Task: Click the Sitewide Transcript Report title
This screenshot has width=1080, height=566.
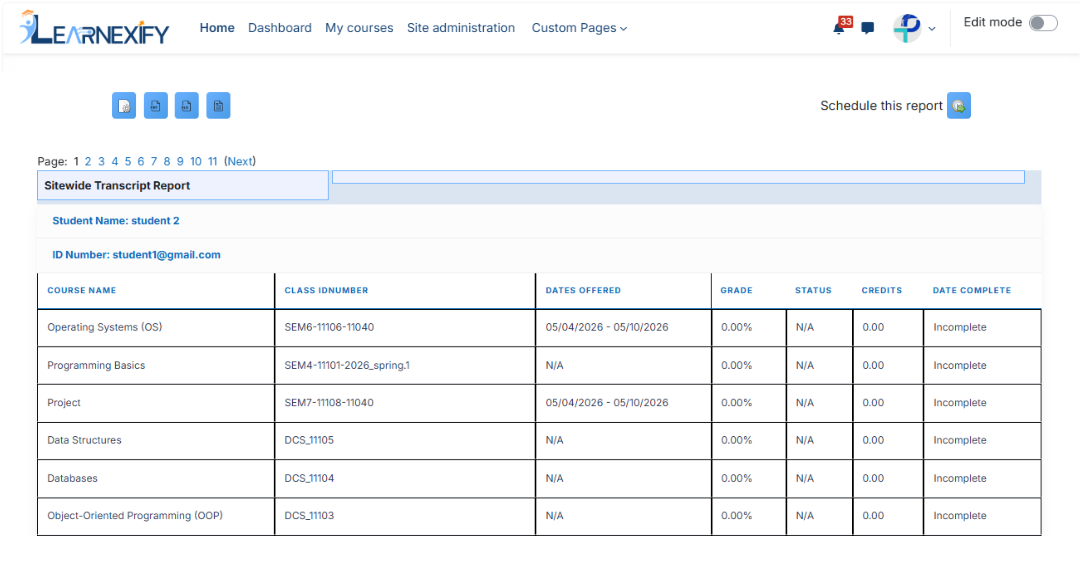Action: coord(117,186)
